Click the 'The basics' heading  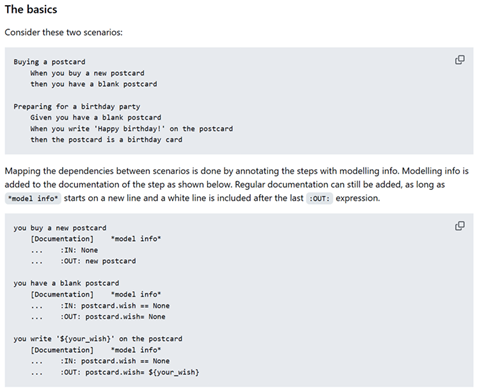(31, 9)
